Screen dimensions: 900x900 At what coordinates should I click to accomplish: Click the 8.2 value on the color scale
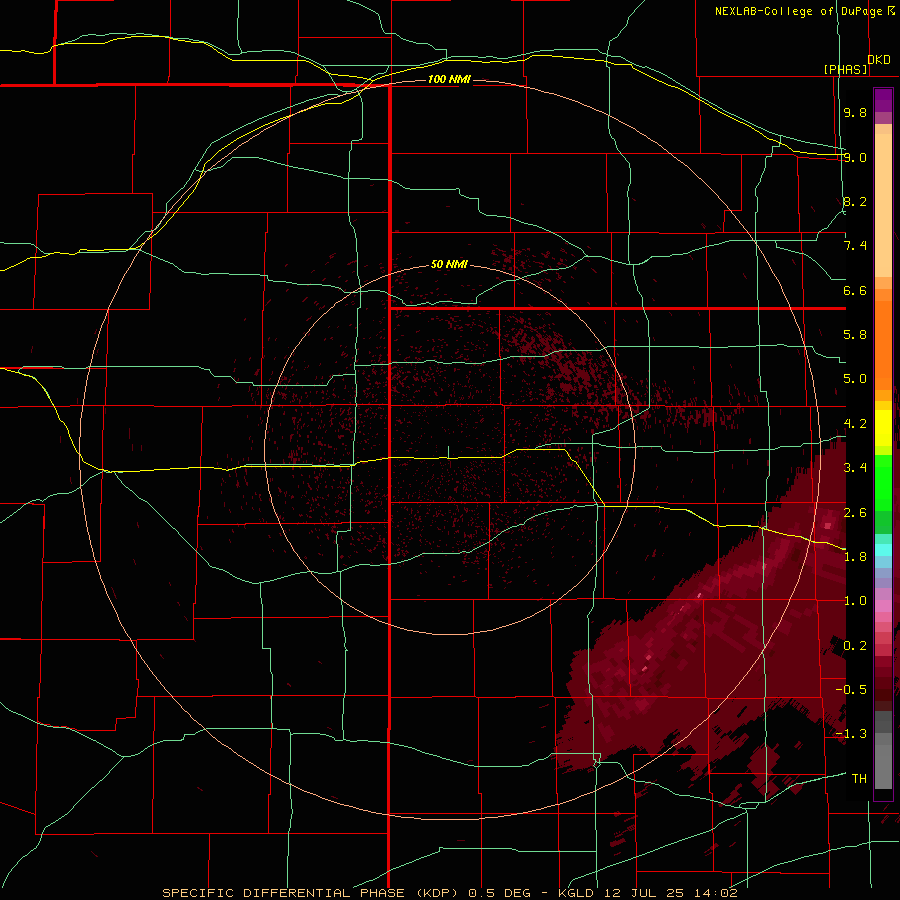pyautogui.click(x=855, y=201)
